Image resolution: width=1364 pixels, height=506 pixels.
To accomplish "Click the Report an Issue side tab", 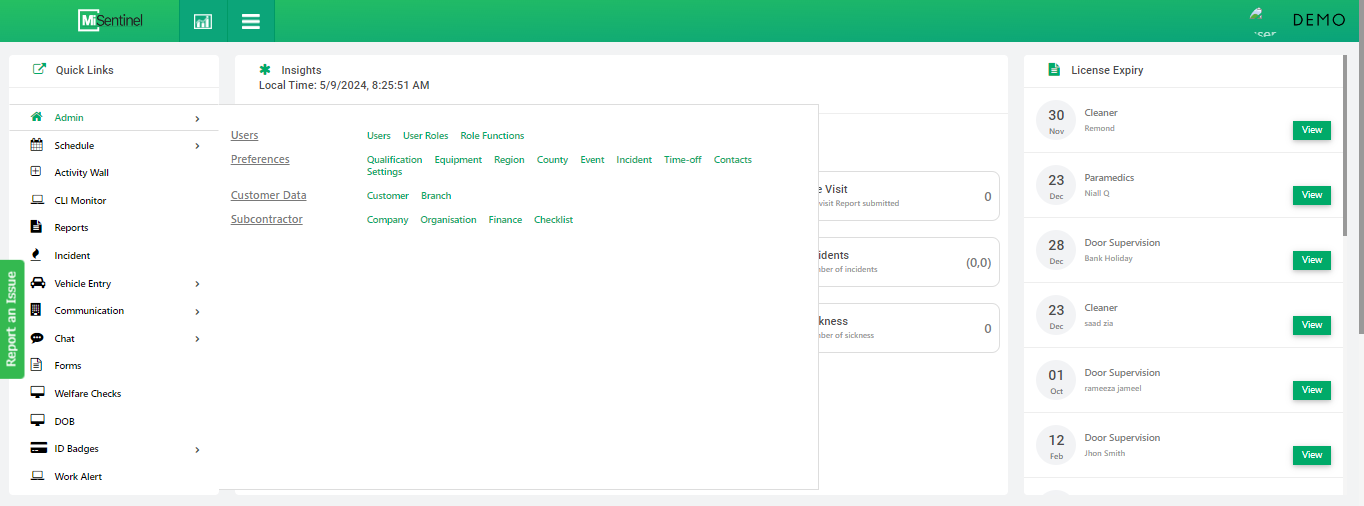I will click(x=12, y=319).
